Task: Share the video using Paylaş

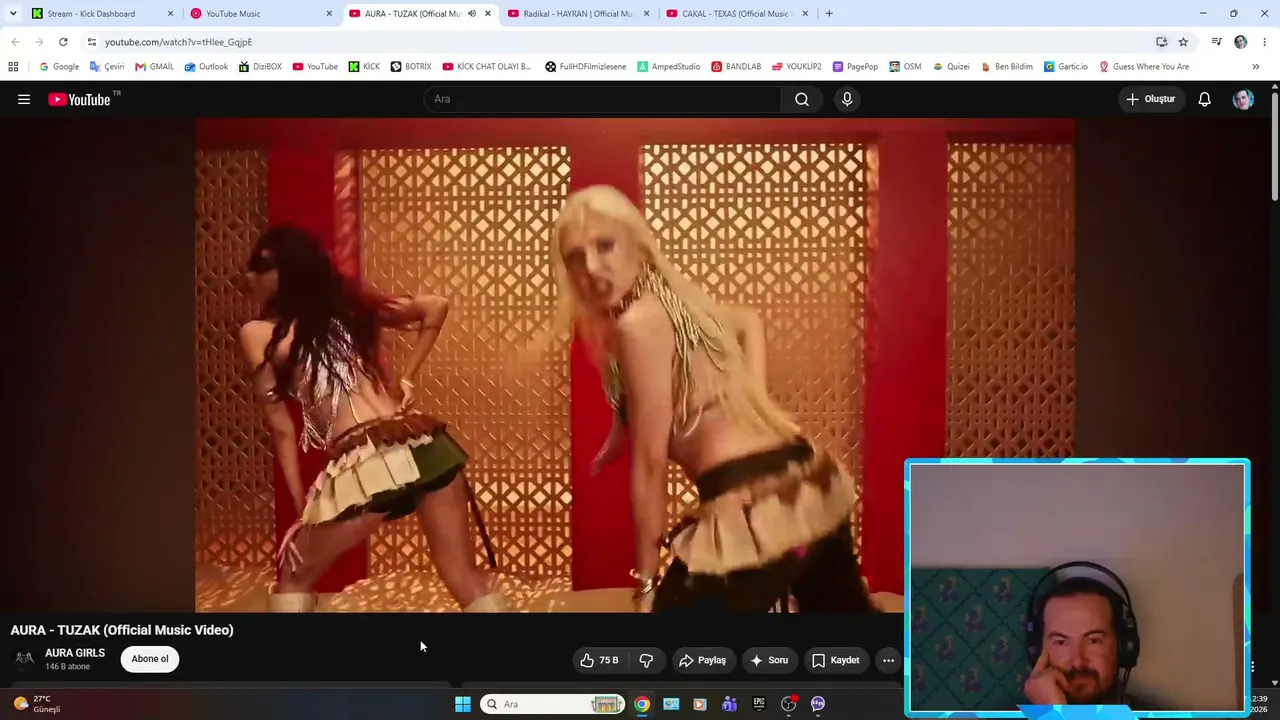Action: 702,660
